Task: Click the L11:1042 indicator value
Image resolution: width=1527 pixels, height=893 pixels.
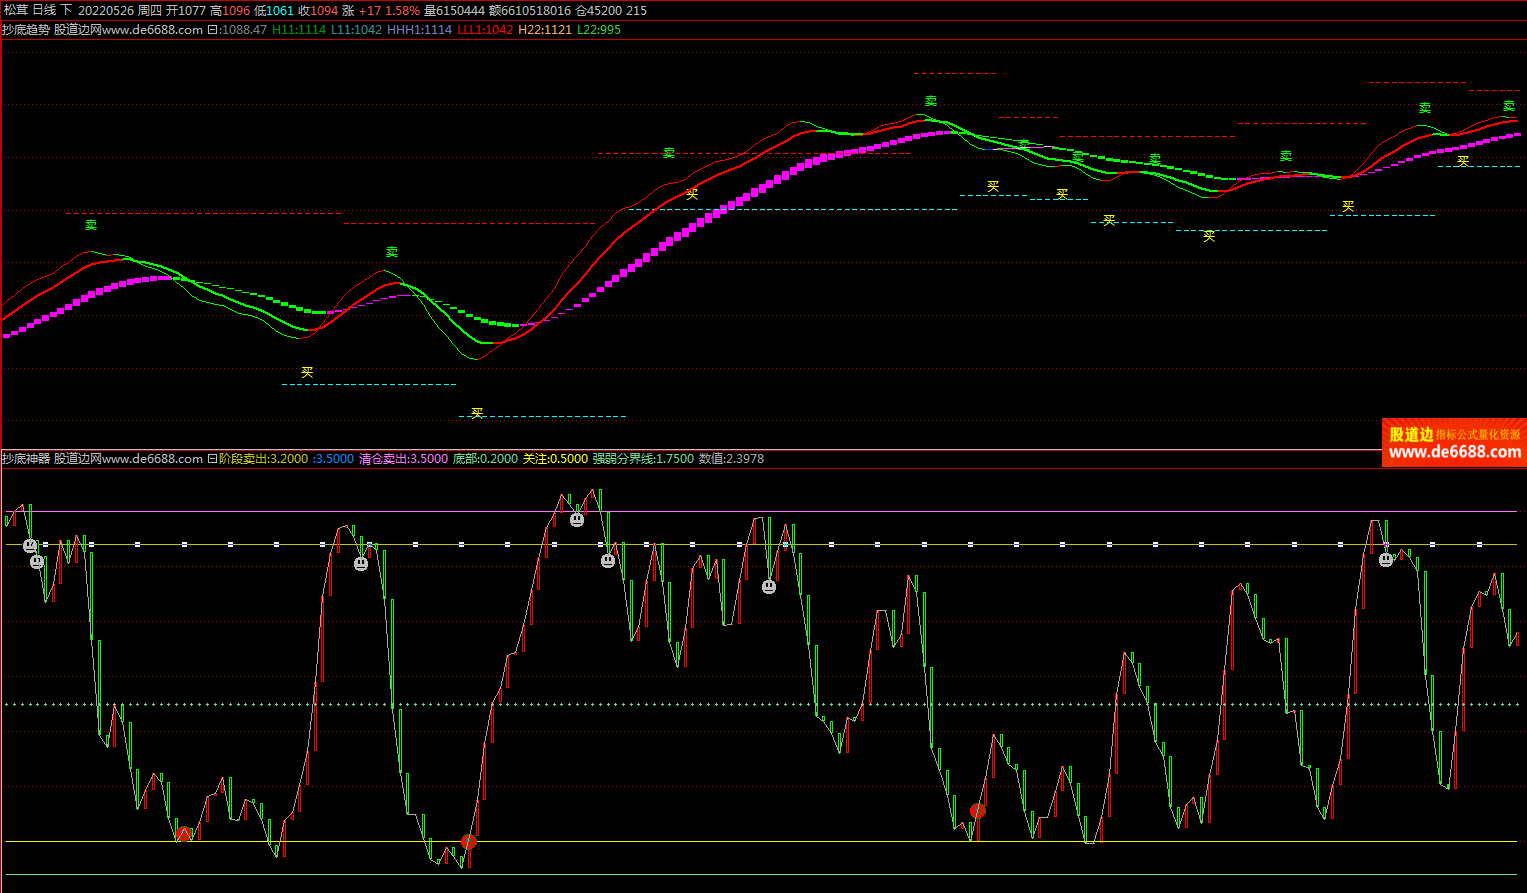Action: pos(356,30)
